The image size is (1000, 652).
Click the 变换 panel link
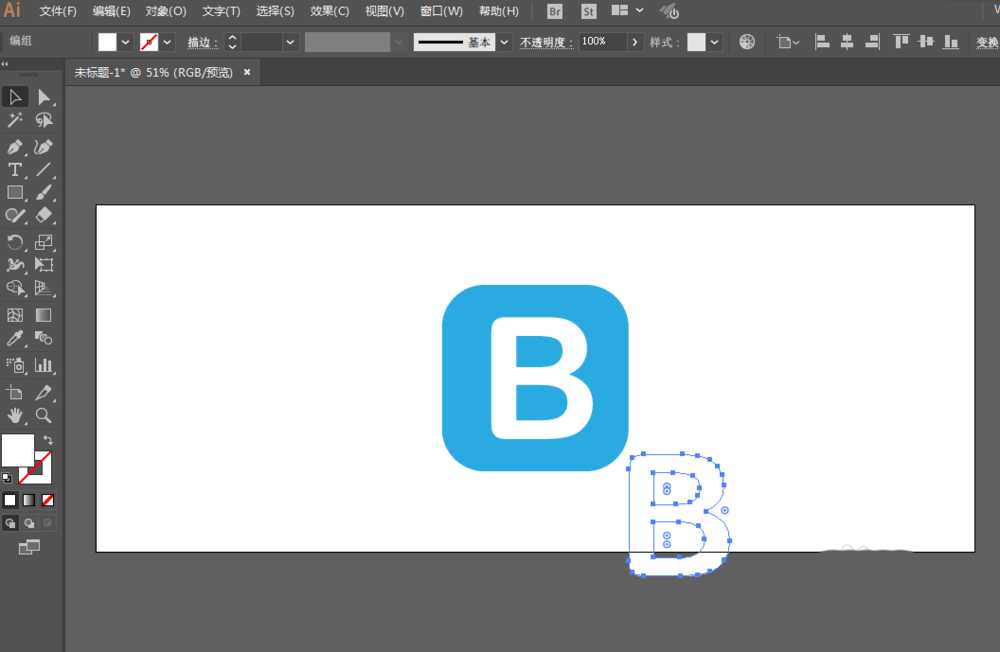coord(987,42)
